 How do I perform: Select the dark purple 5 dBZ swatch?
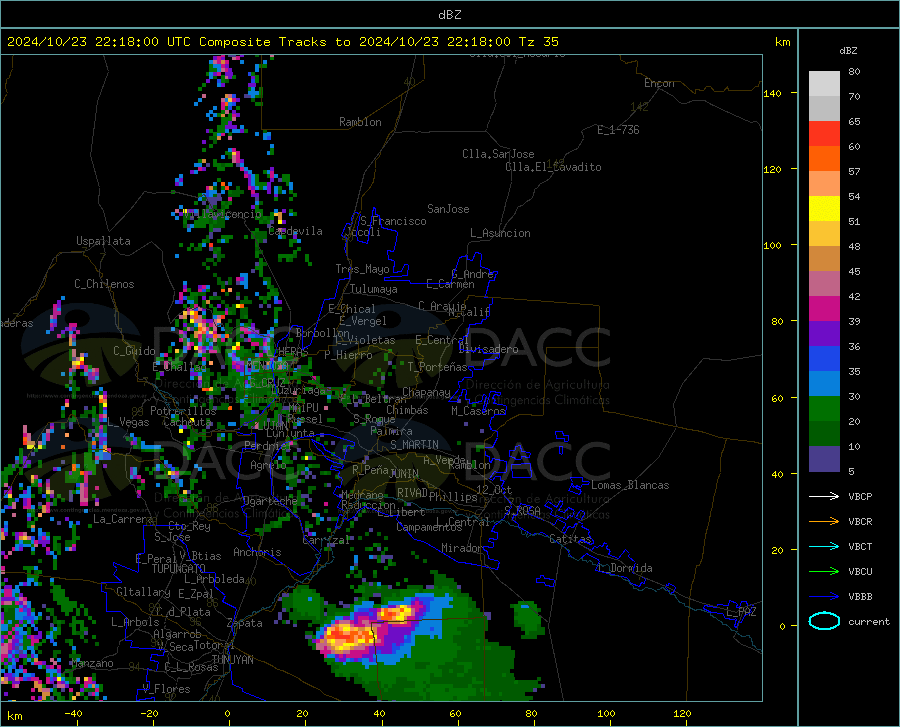pos(824,459)
